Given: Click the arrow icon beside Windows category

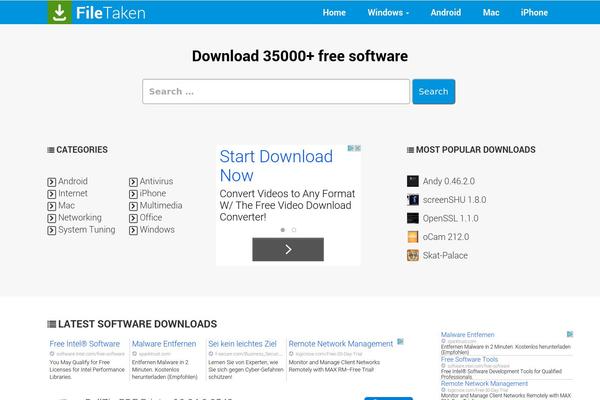Looking at the screenshot, I should pos(133,230).
